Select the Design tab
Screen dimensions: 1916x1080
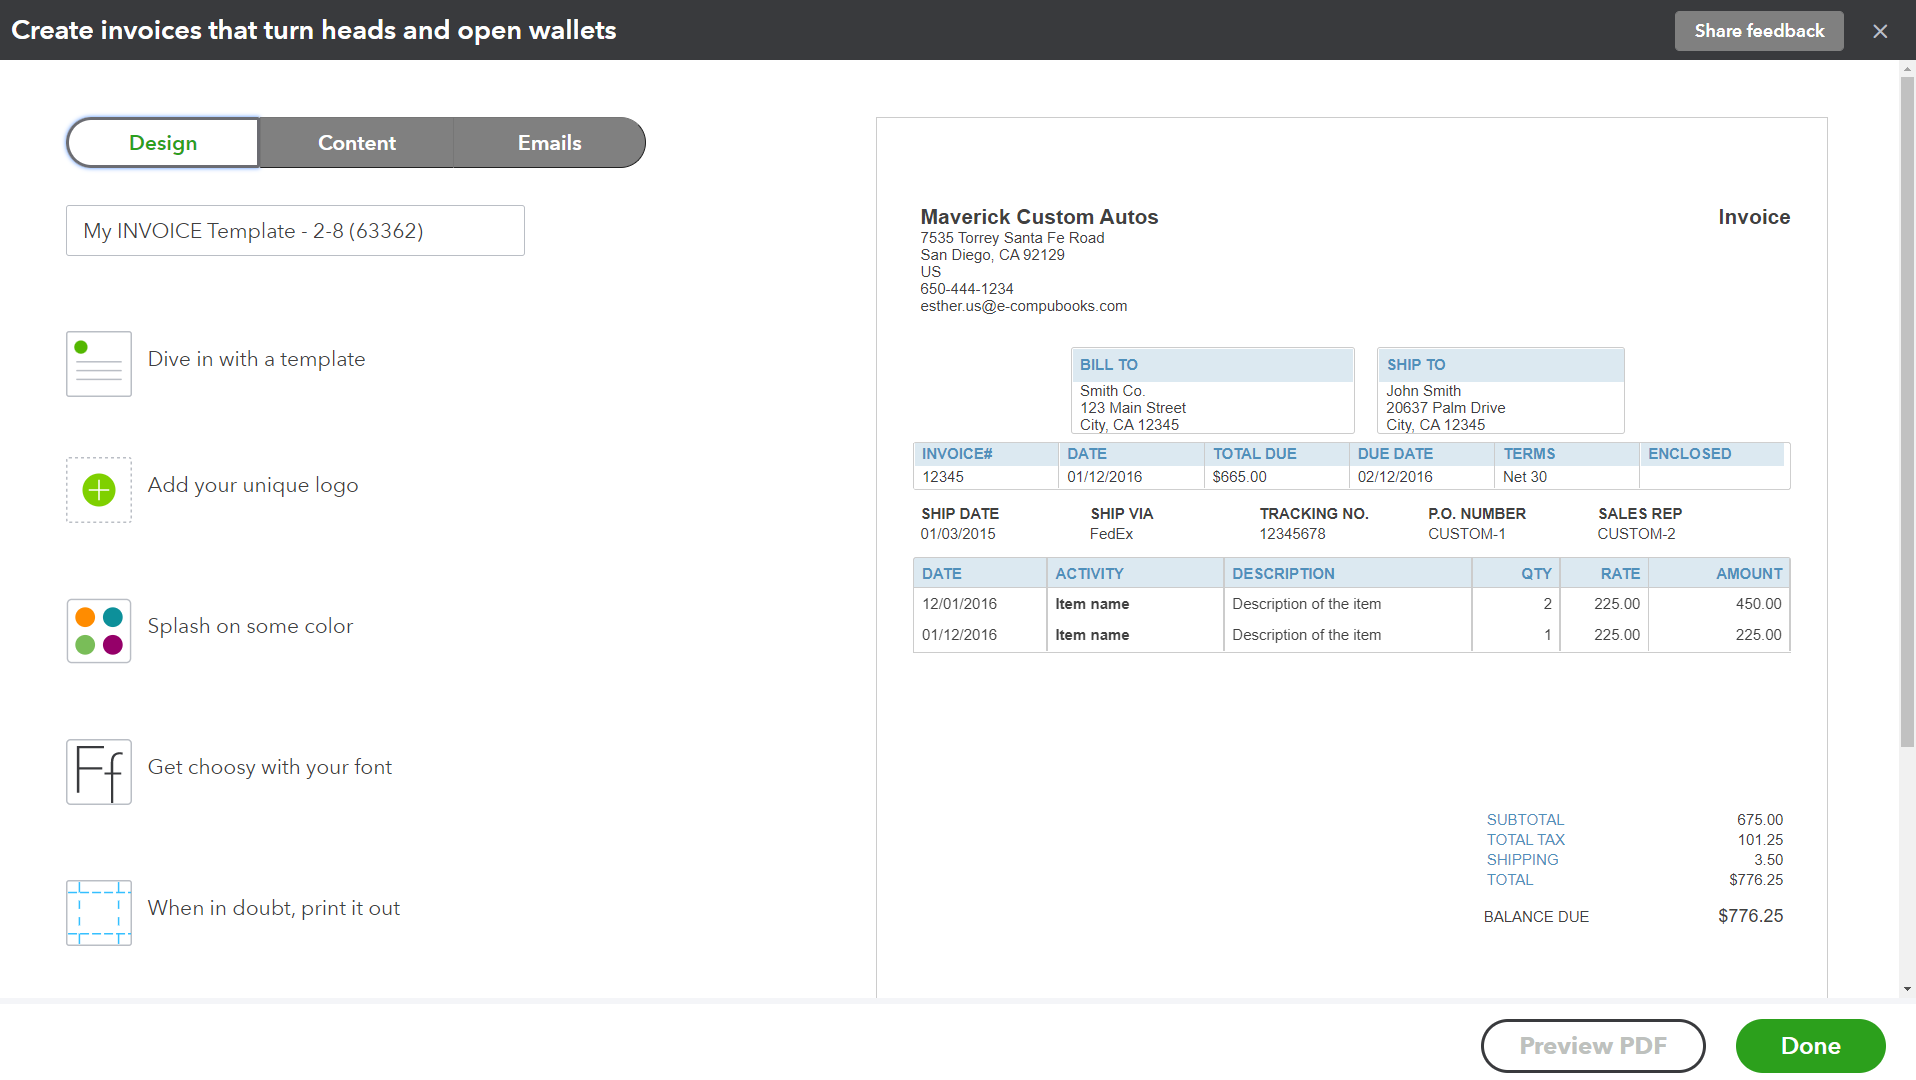[x=162, y=142]
